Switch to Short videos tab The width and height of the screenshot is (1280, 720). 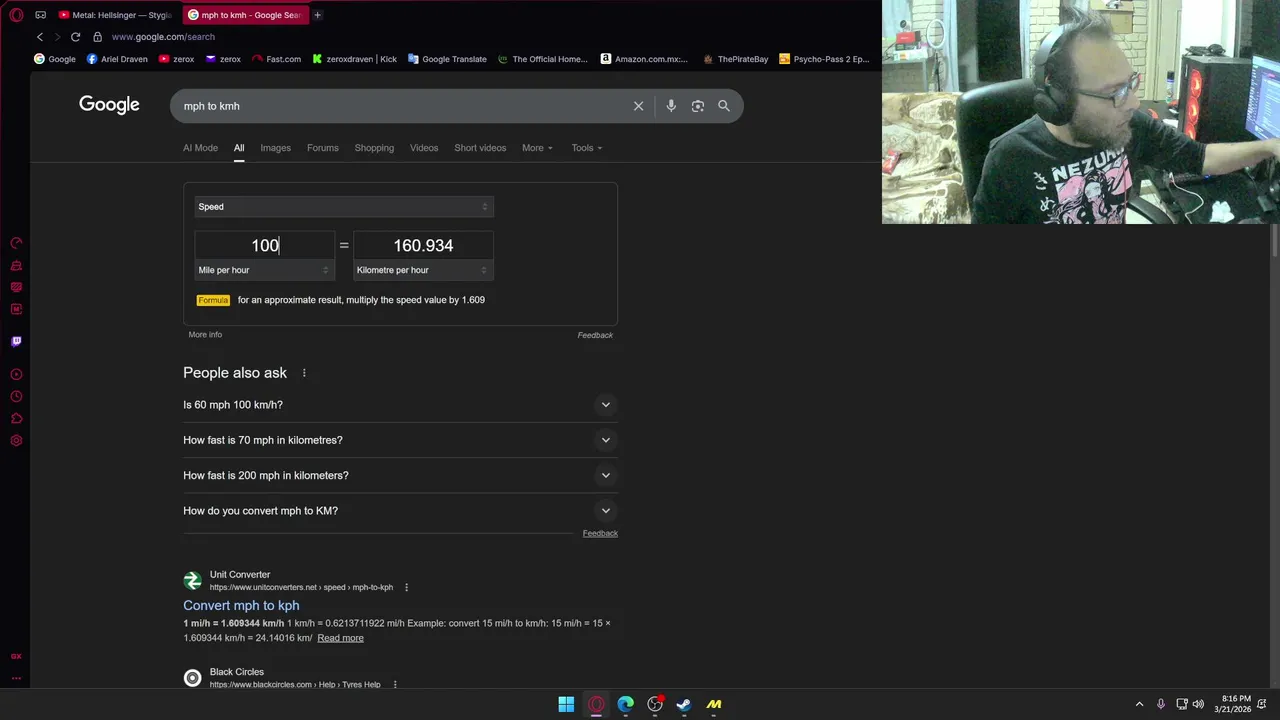480,148
